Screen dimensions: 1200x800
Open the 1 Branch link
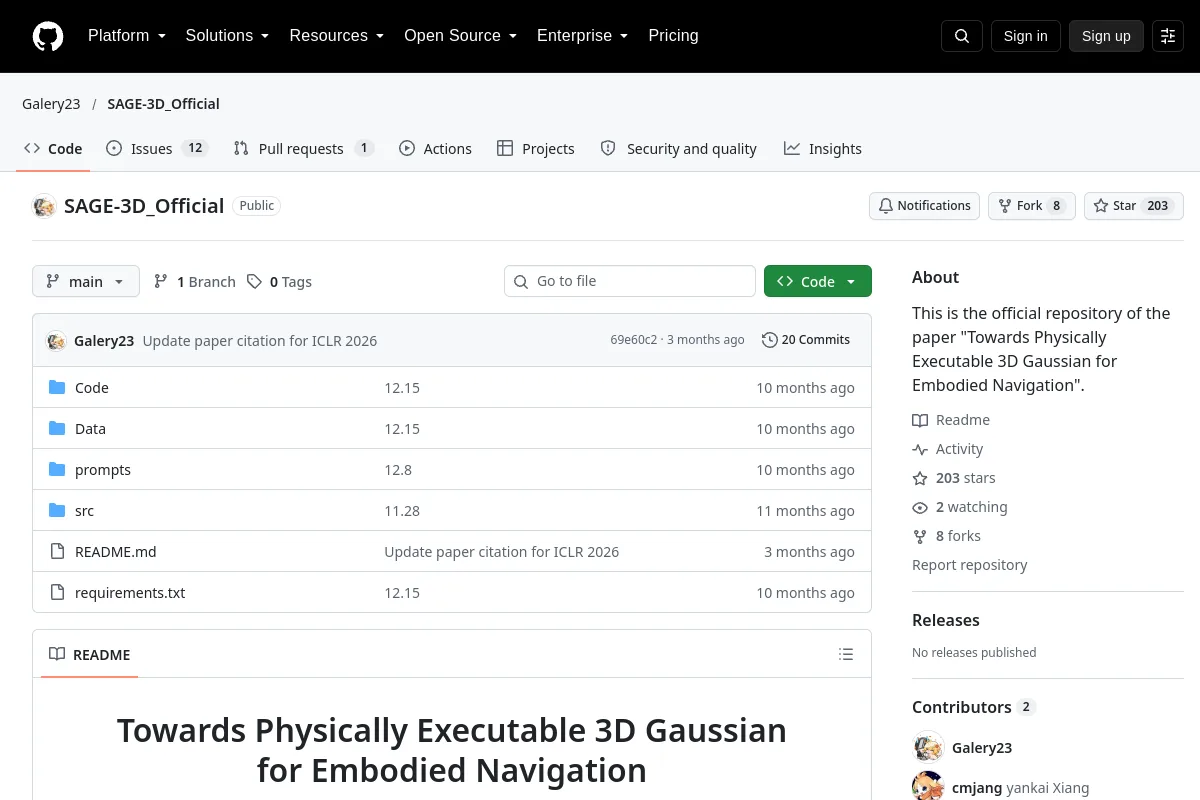[x=195, y=282]
